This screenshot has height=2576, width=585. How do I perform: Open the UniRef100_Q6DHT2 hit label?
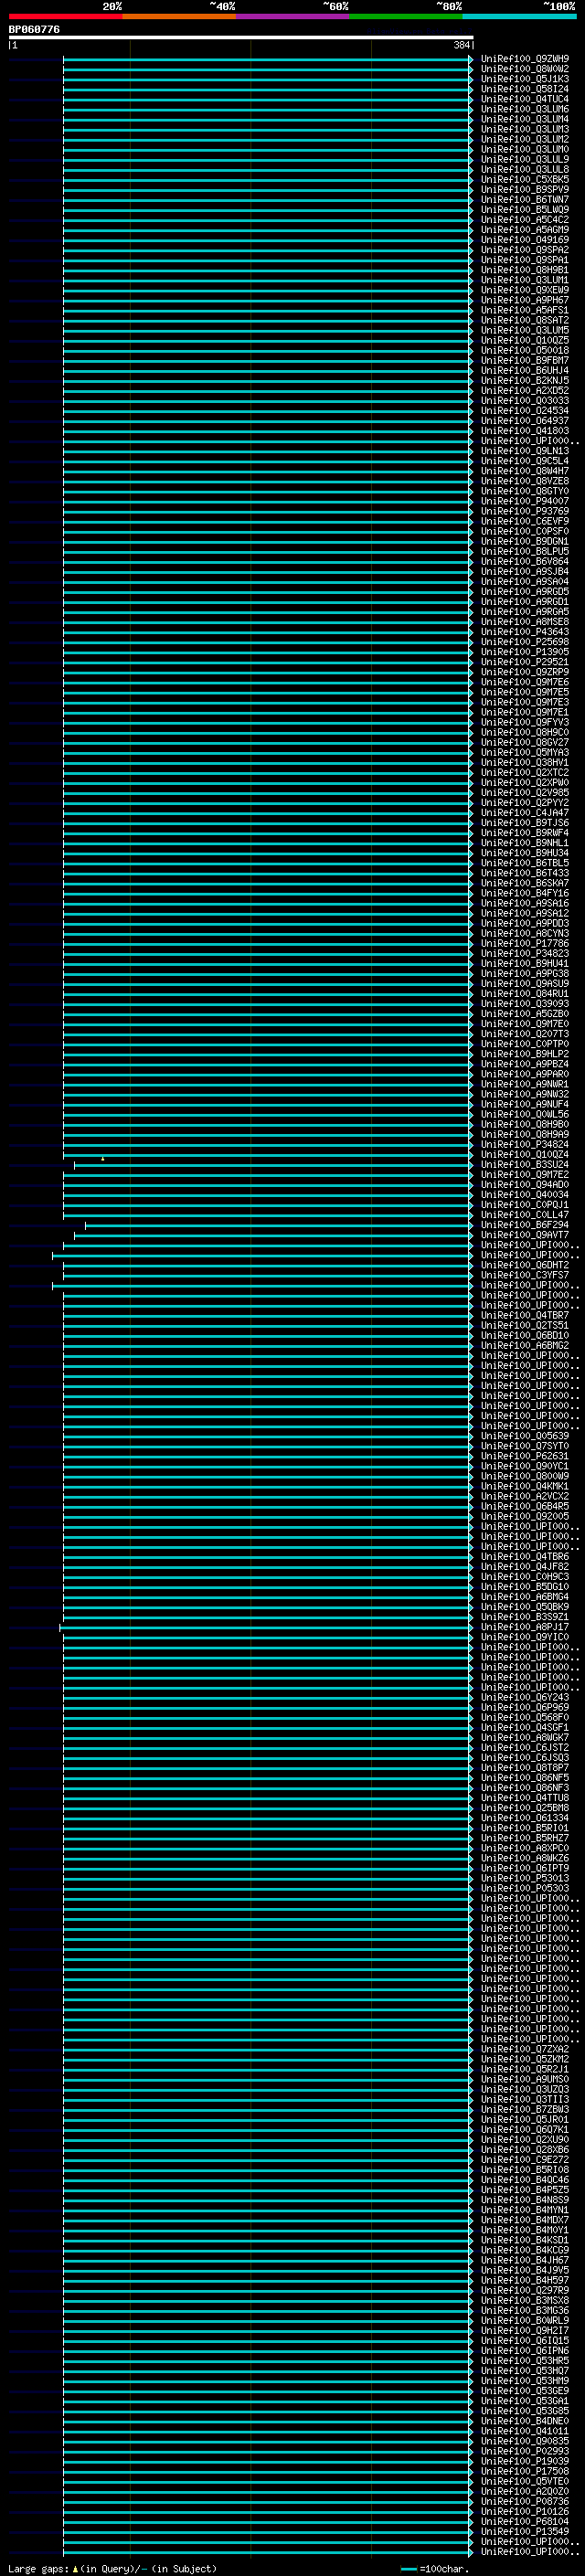[525, 1265]
